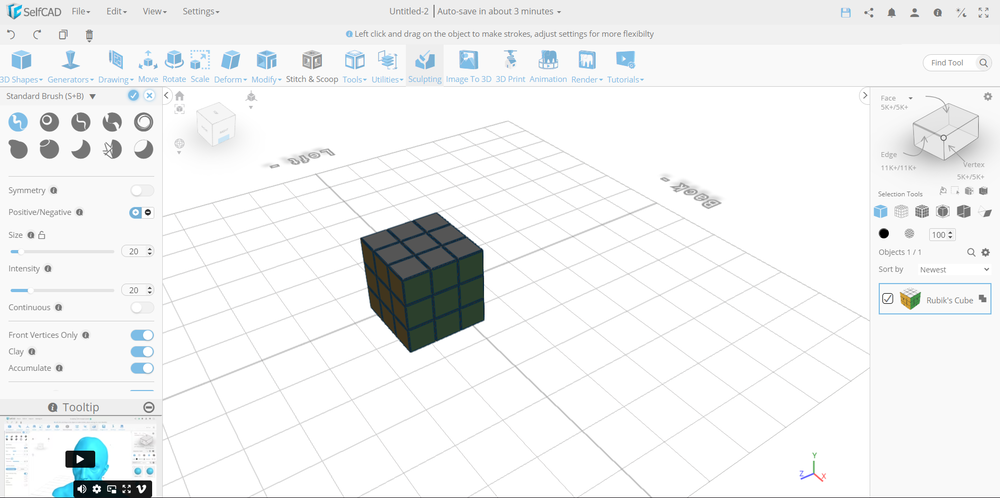This screenshot has height=498, width=1000.
Task: Click the Redo arrow icon
Action: pyautogui.click(x=37, y=35)
